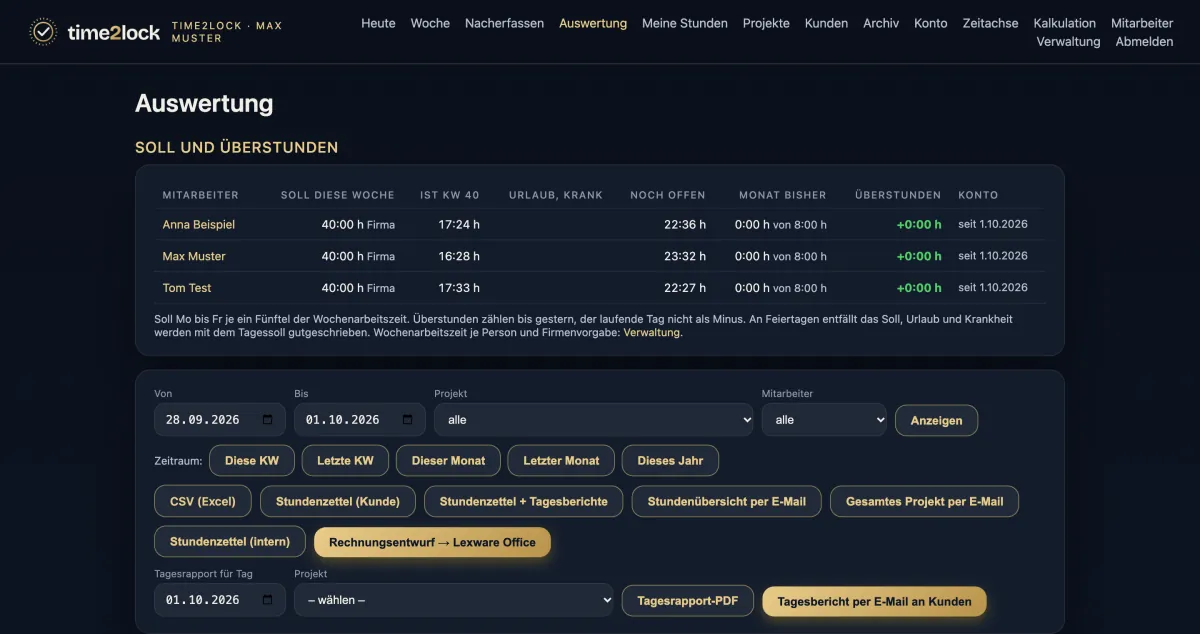This screenshot has width=1200, height=634.
Task: Export as CSV (Excel)
Action: pyautogui.click(x=203, y=501)
